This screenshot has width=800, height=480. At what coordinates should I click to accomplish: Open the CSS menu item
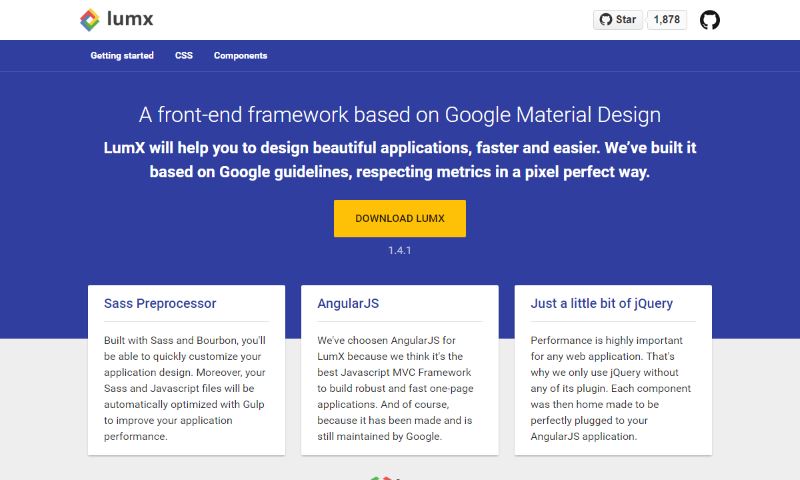[x=184, y=56]
